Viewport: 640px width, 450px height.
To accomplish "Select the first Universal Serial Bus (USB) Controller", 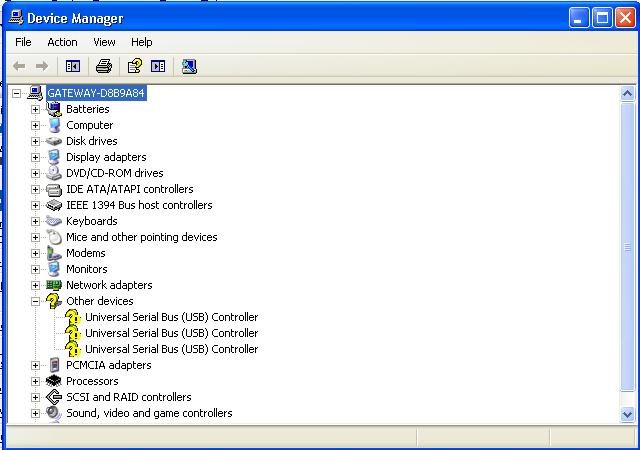I will pos(171,317).
